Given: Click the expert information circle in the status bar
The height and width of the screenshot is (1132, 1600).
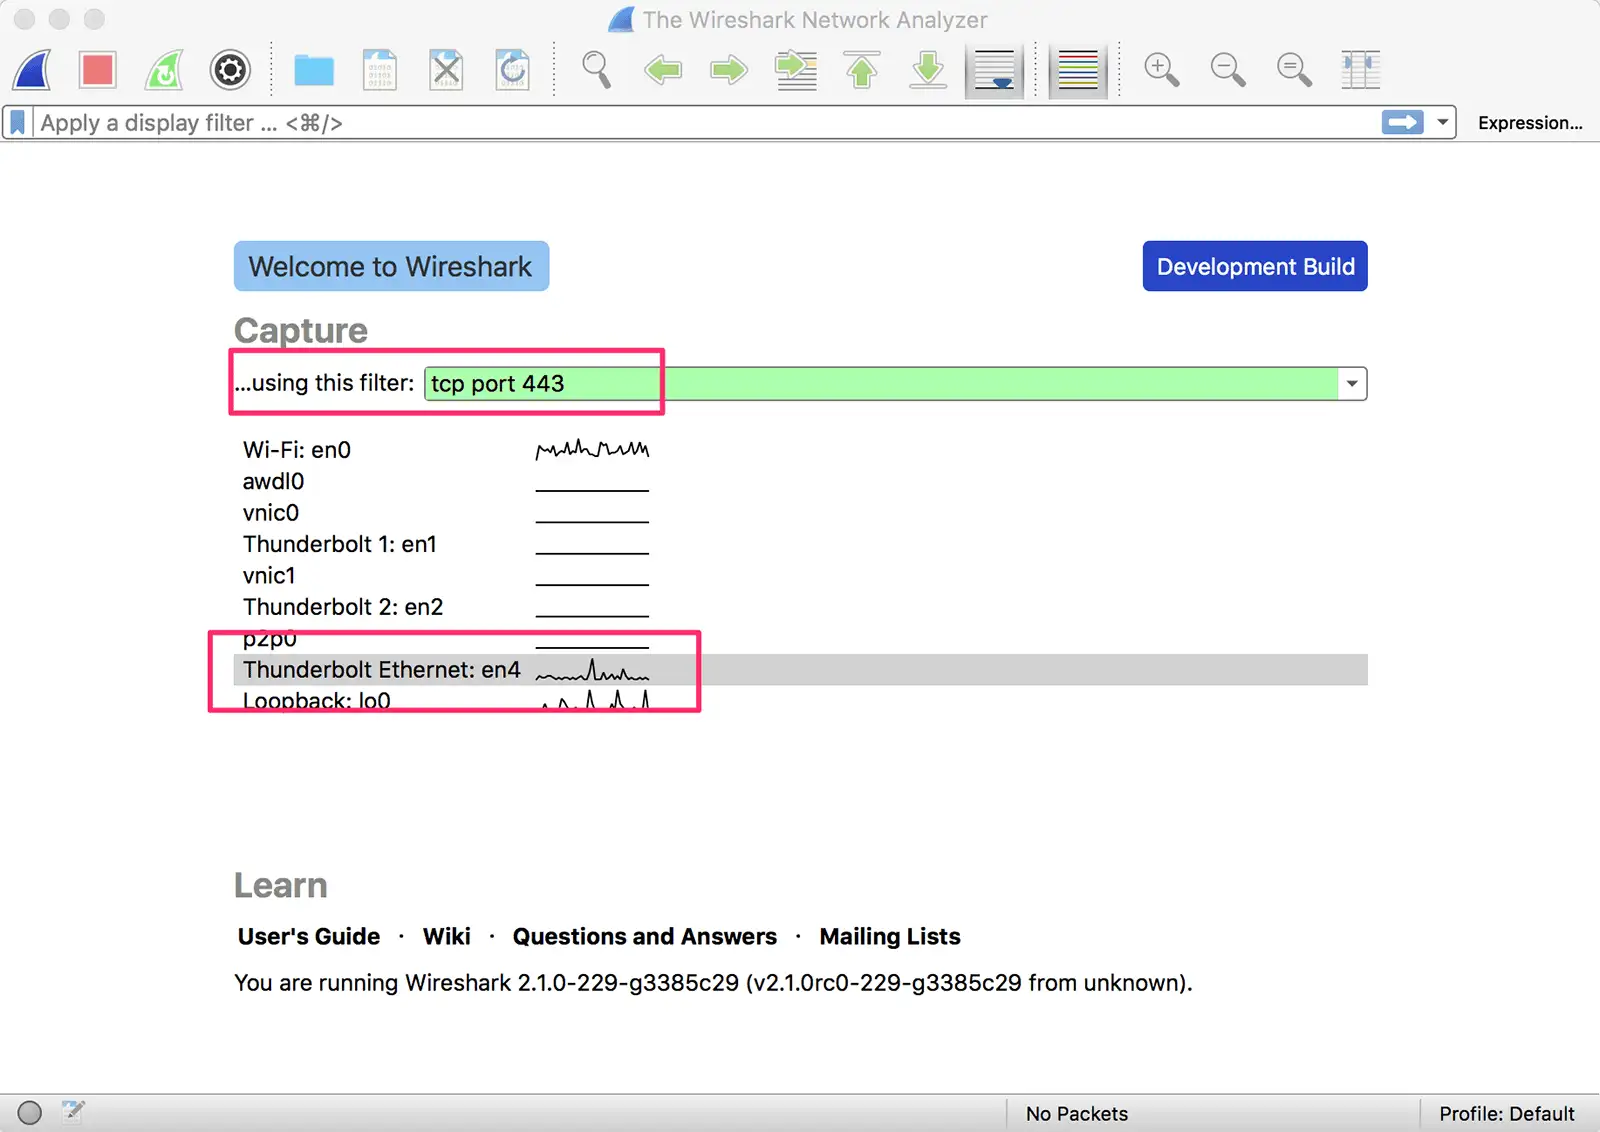Looking at the screenshot, I should point(30,1113).
